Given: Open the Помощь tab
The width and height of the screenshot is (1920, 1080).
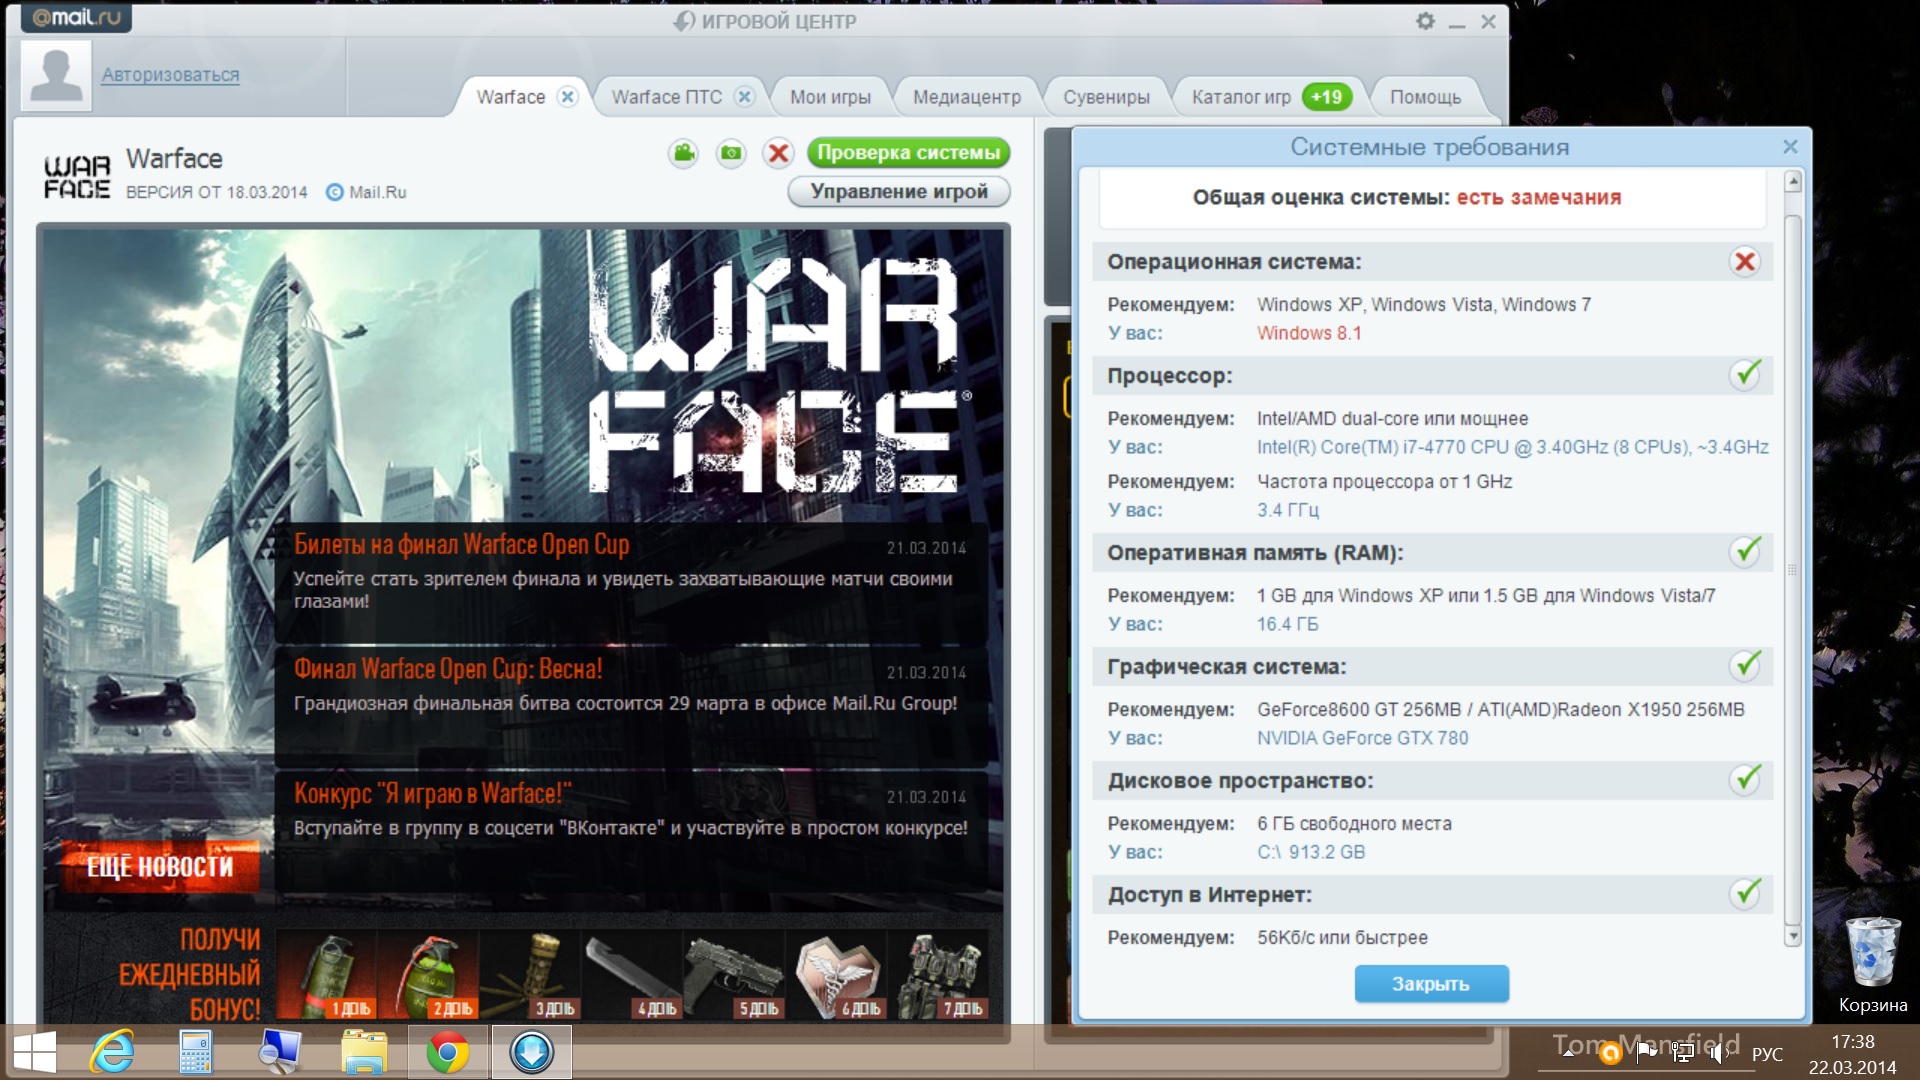Looking at the screenshot, I should [x=1425, y=97].
